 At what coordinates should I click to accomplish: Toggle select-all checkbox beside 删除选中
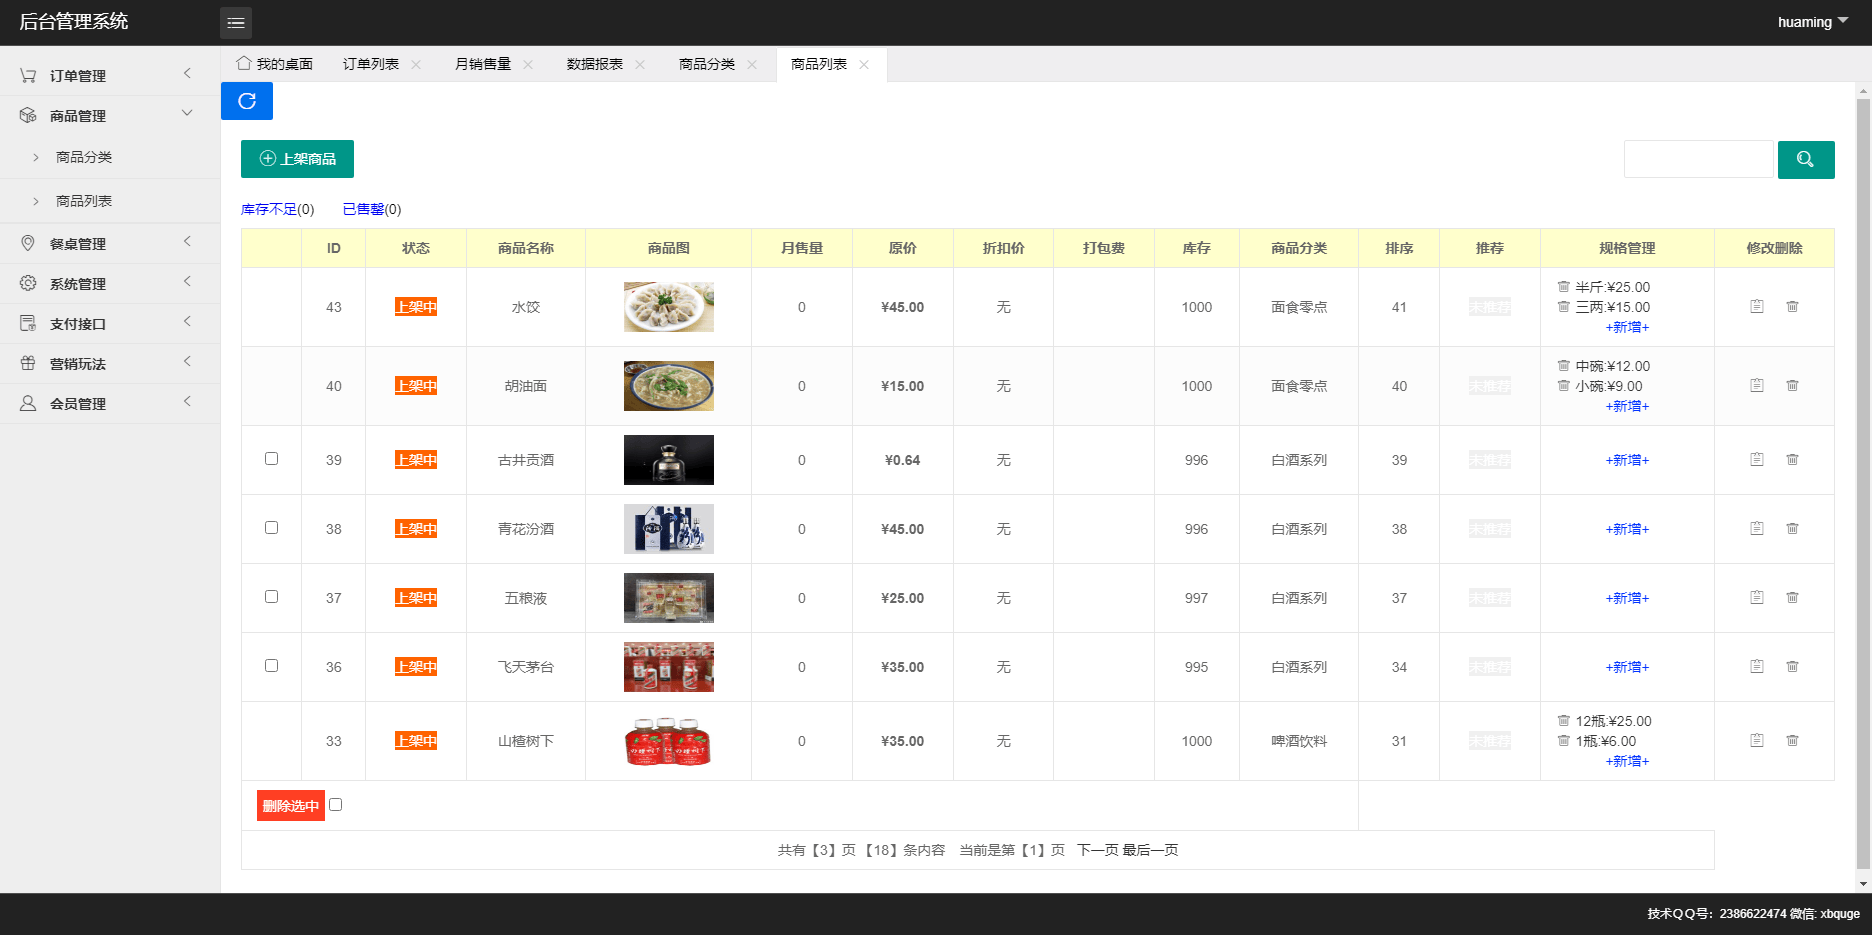pos(336,805)
